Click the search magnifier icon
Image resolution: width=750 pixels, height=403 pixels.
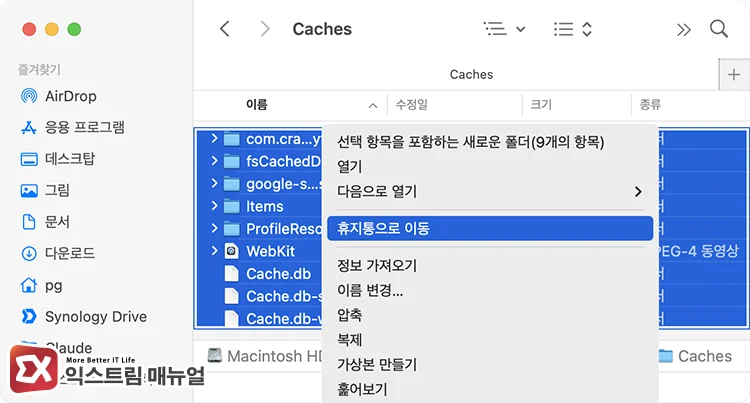(718, 29)
